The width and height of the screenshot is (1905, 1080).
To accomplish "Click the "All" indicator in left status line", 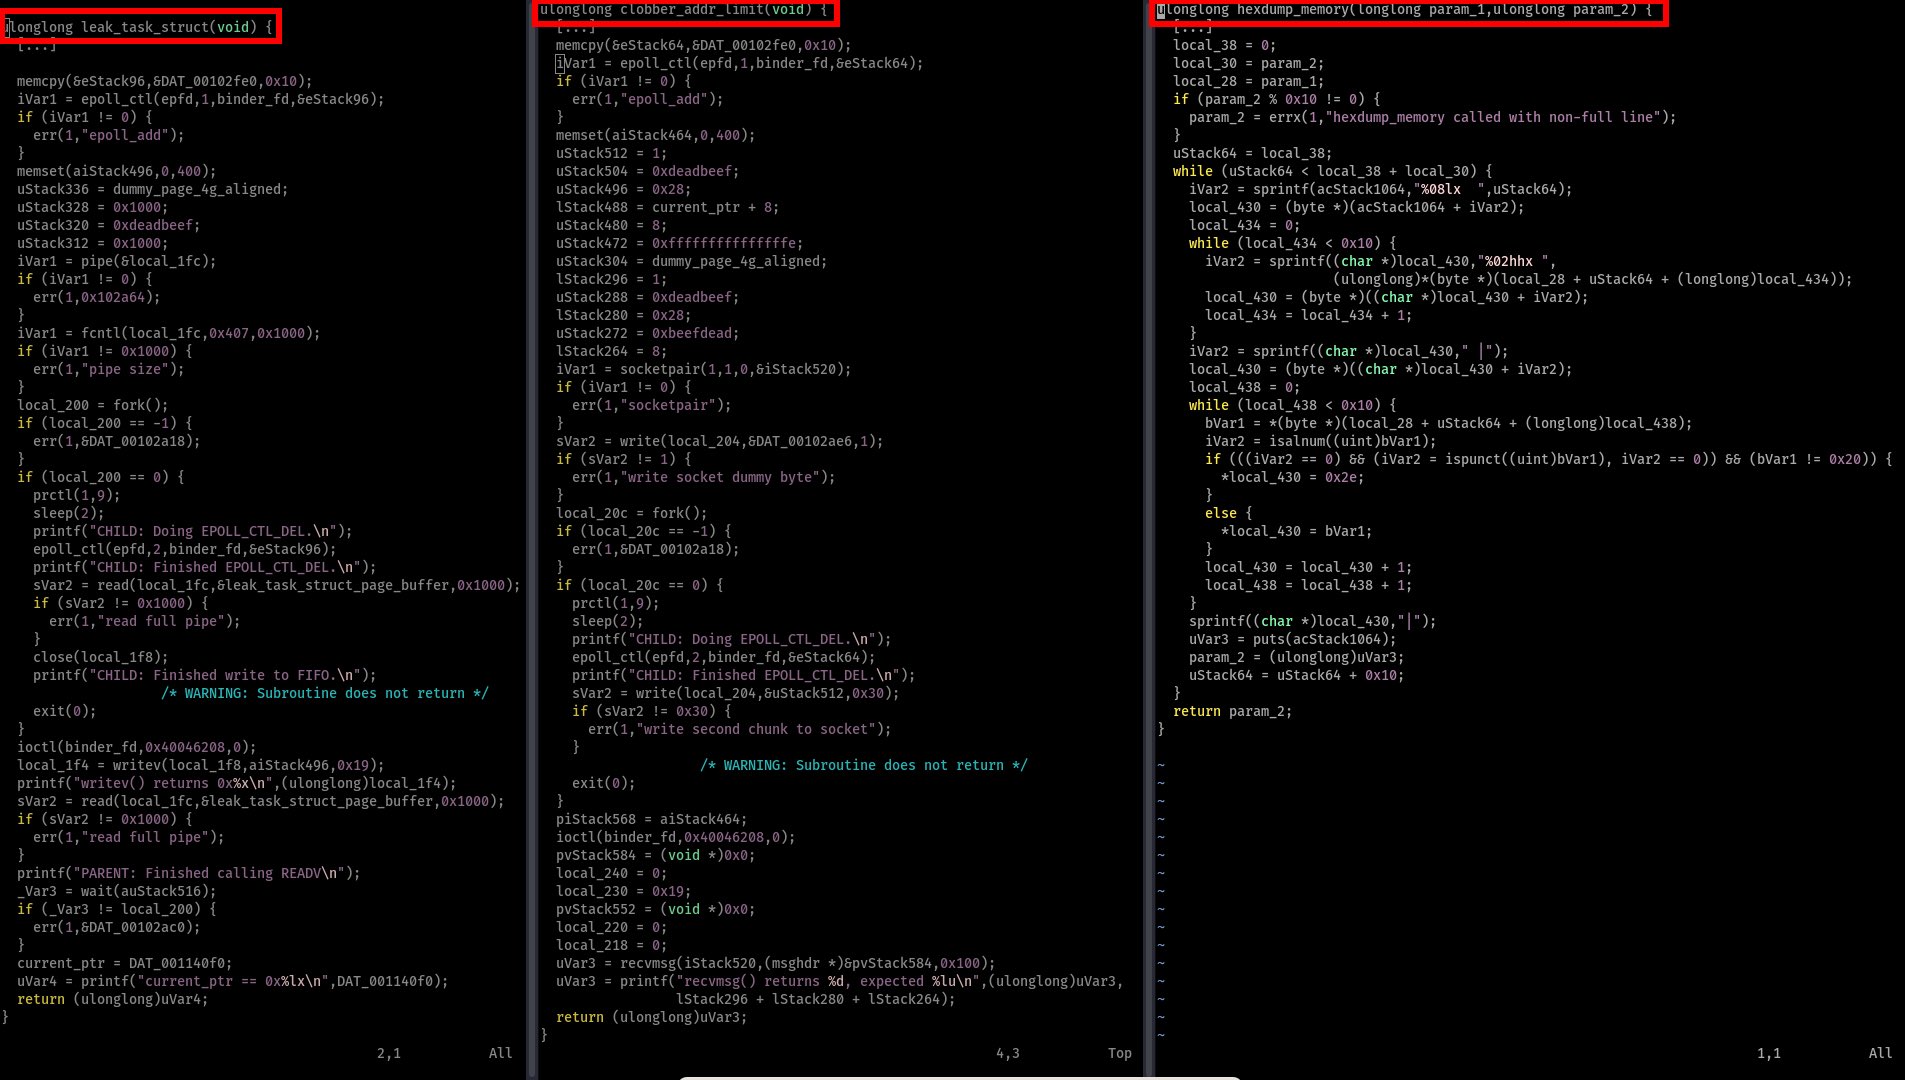I will point(500,1053).
